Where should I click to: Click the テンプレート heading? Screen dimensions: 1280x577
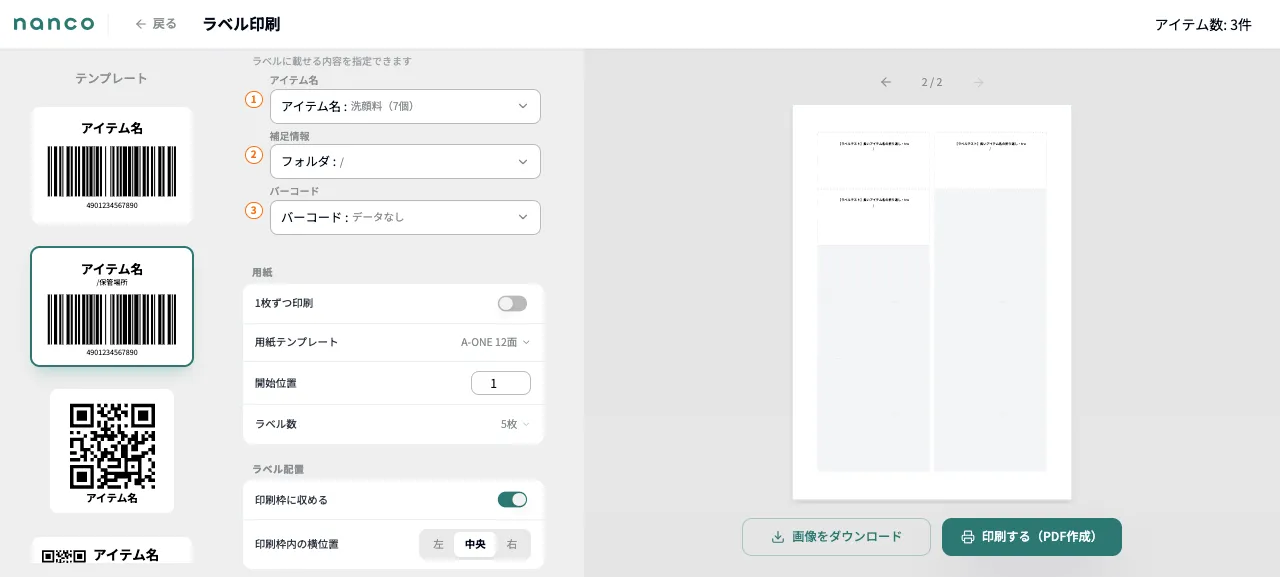tap(112, 78)
